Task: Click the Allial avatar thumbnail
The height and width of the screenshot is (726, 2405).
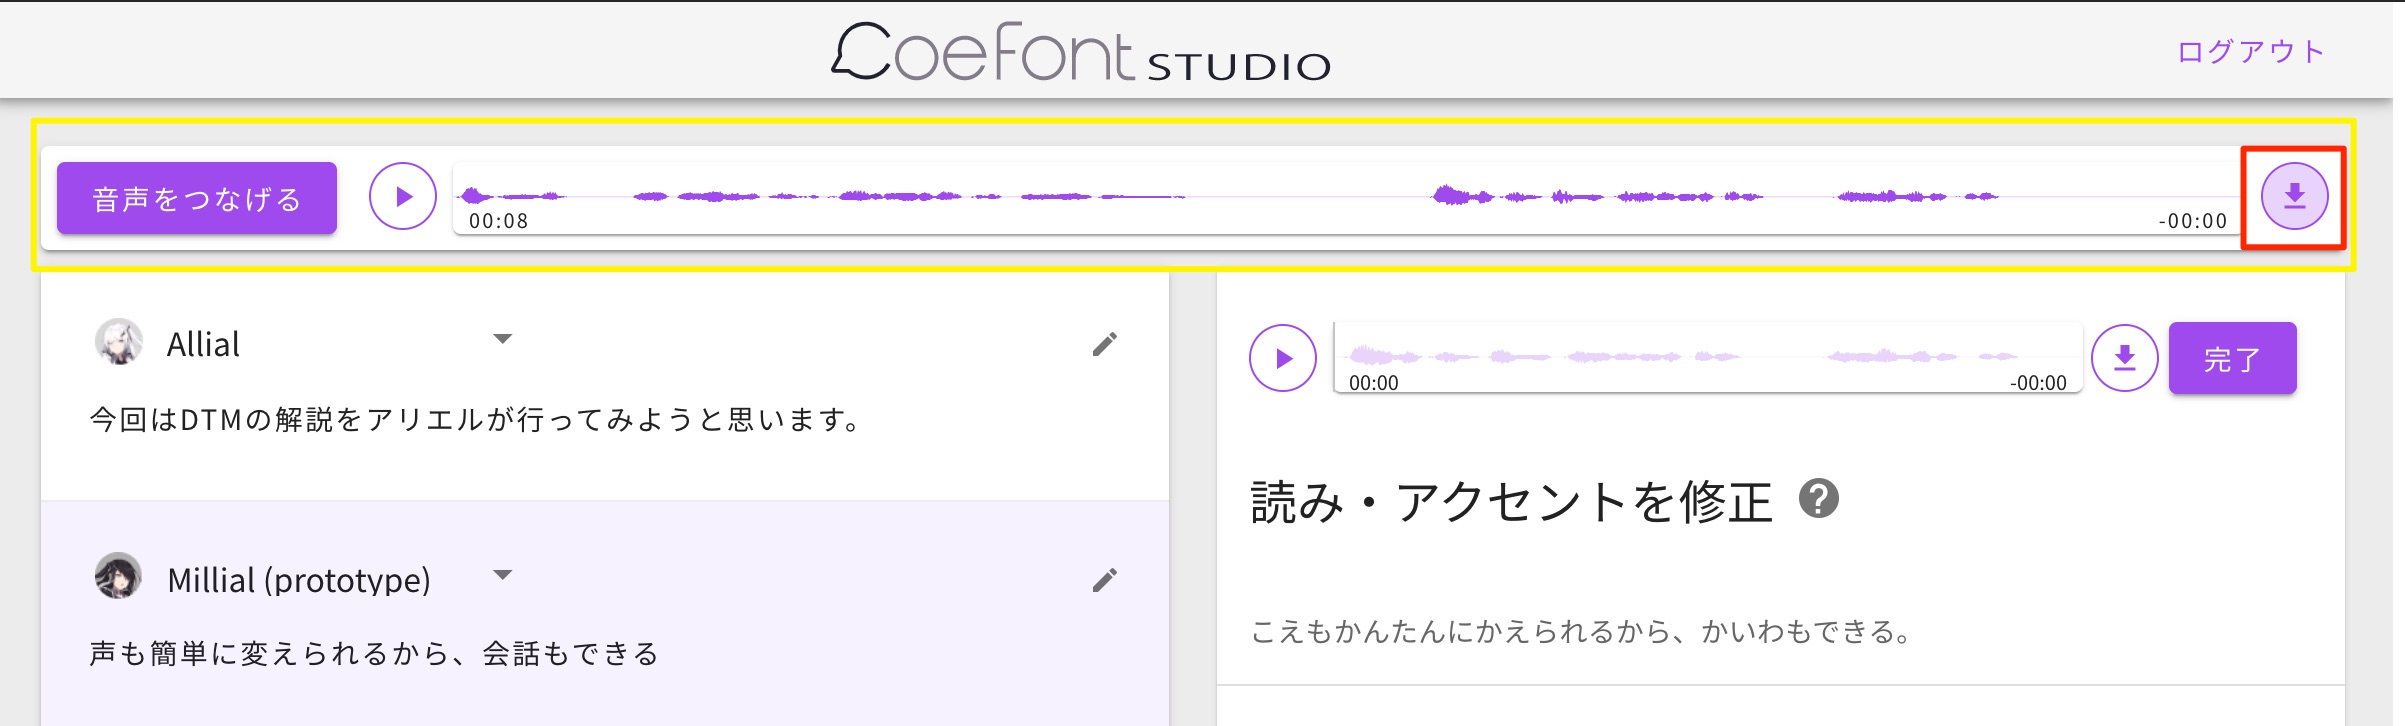Action: tap(119, 342)
